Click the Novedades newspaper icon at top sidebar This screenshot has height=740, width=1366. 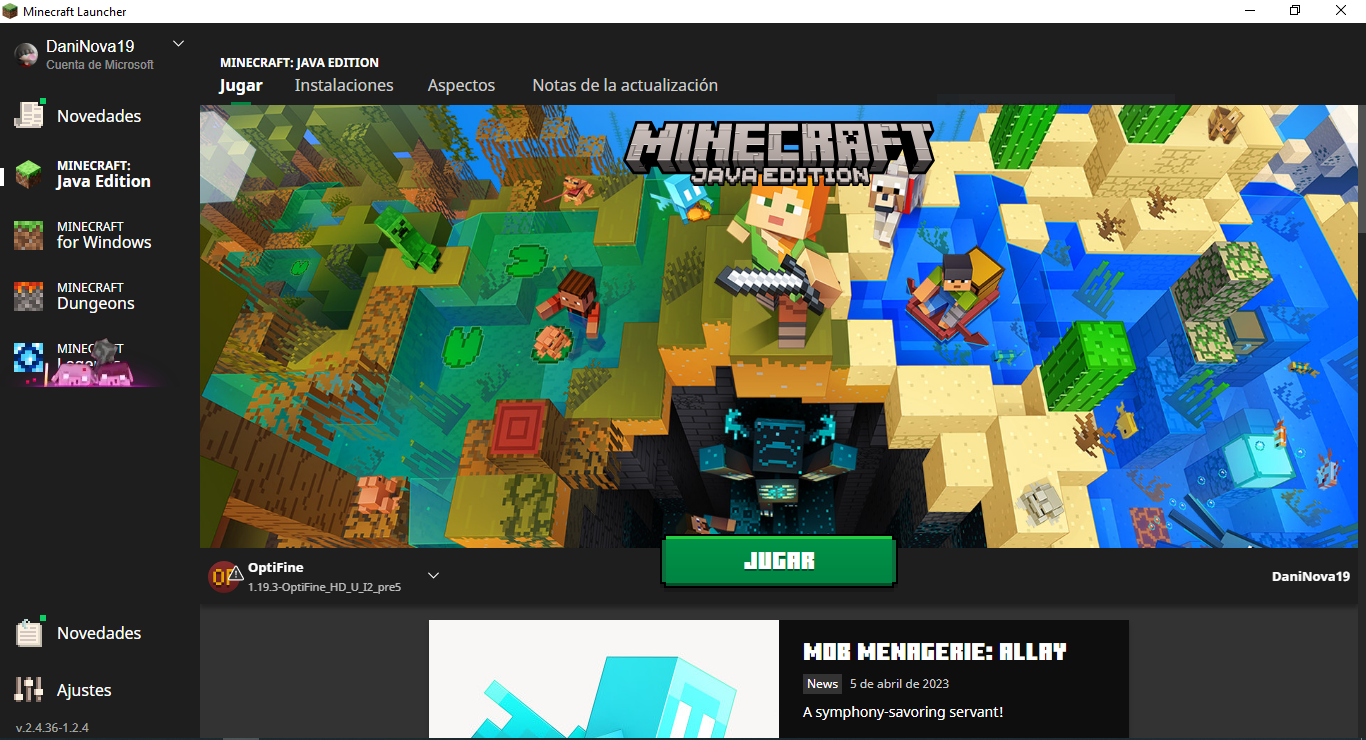[28, 115]
